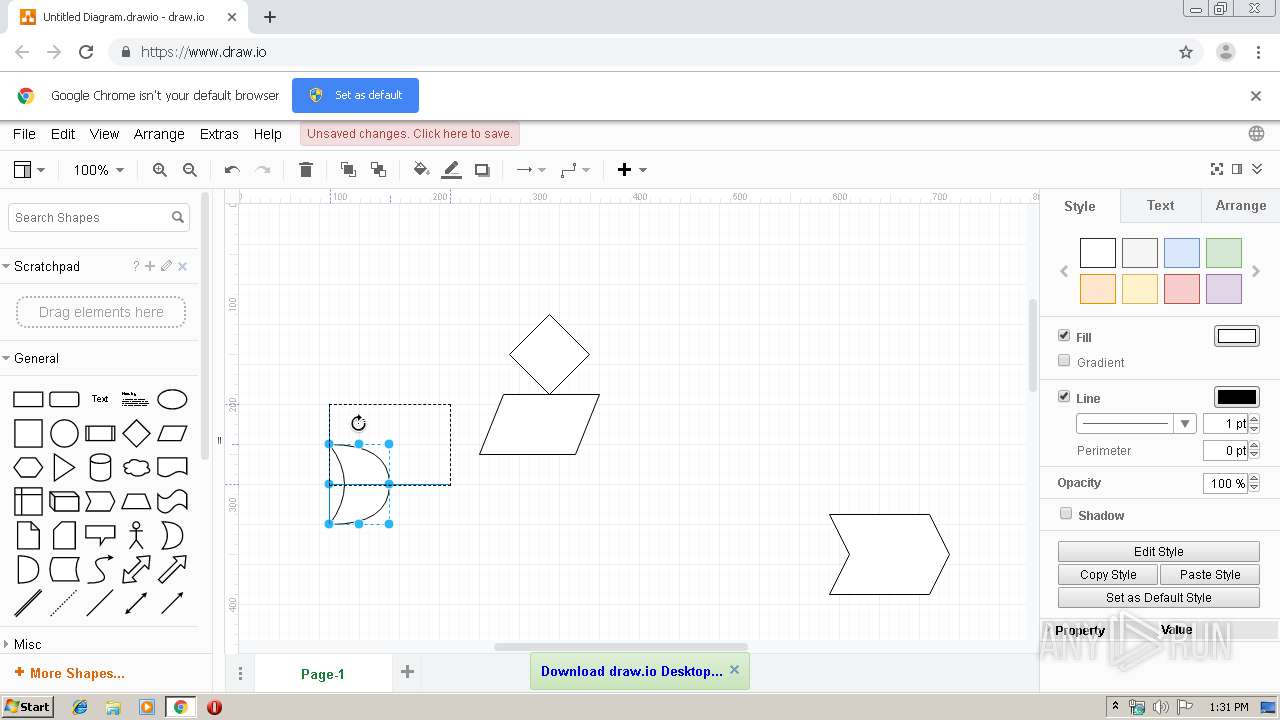Open the Extras menu

pyautogui.click(x=219, y=134)
